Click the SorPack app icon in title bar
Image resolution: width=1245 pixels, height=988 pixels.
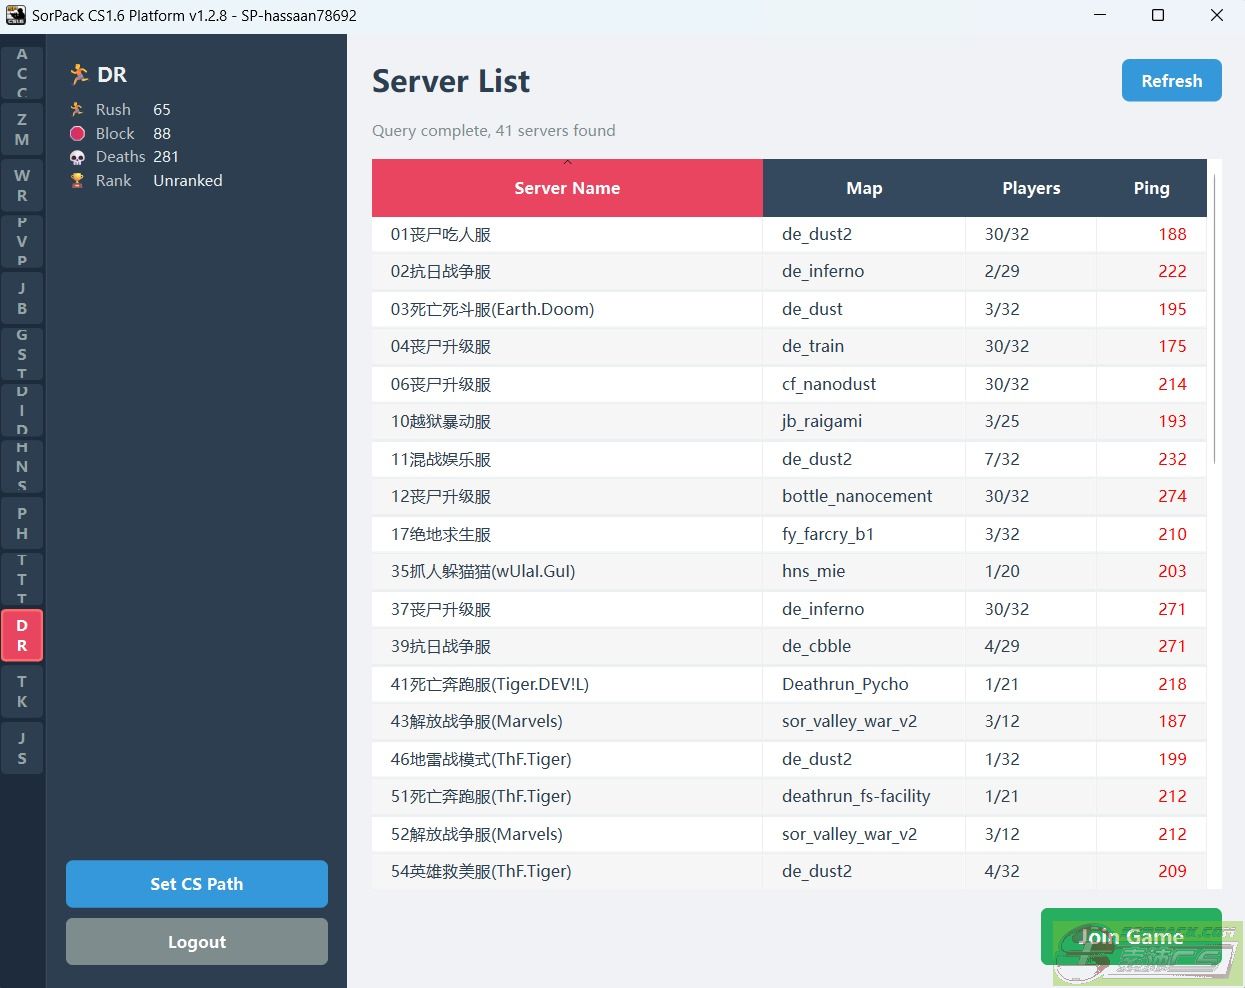tap(15, 15)
